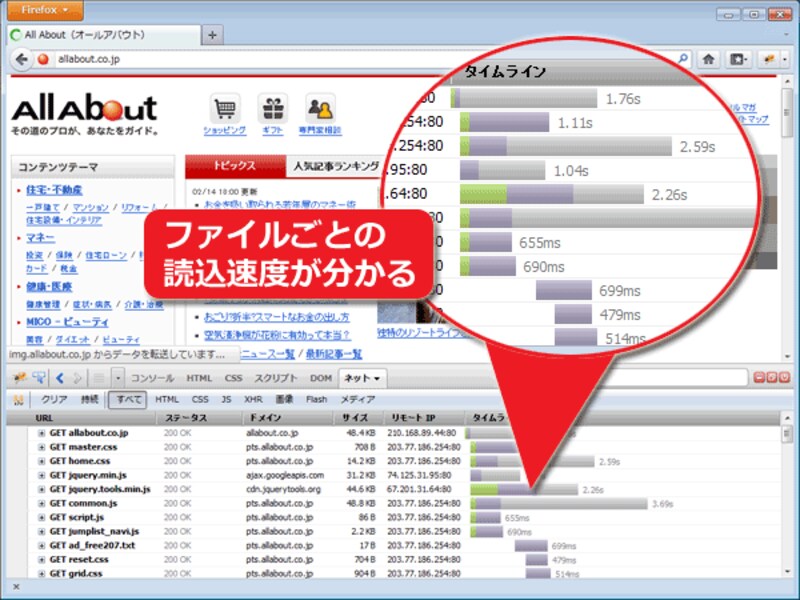800x600 pixels.
Task: Click the Firebug icon in navigation bar
Action: click(769, 60)
